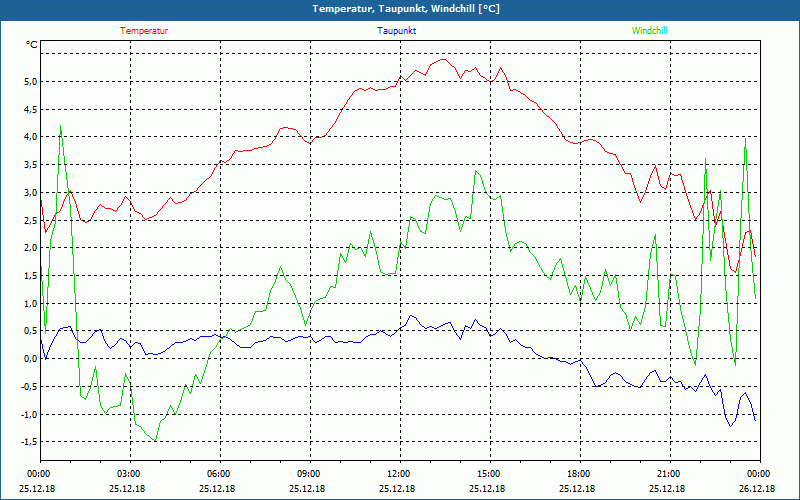Click the '12:00' time axis label
This screenshot has height=500, width=800.
400,474
